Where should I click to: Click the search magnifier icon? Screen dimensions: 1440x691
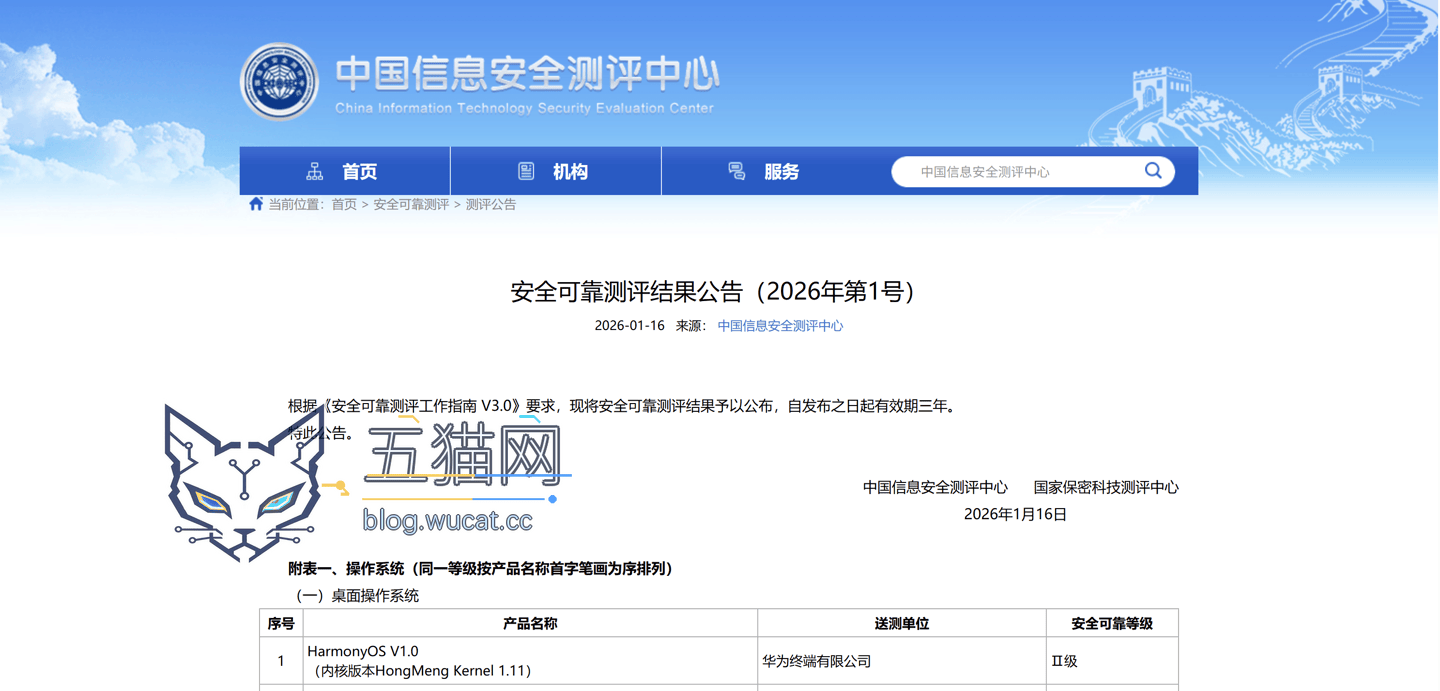(1153, 171)
